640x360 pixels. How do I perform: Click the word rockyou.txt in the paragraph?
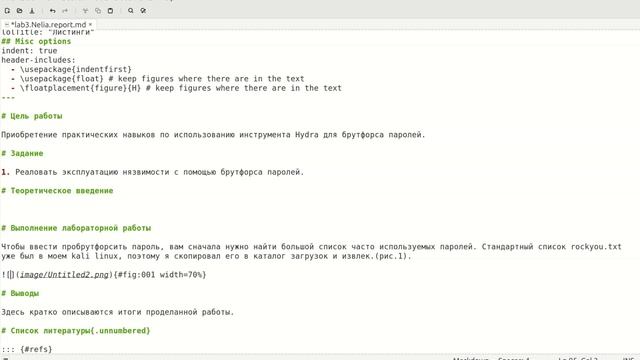[x=596, y=247]
